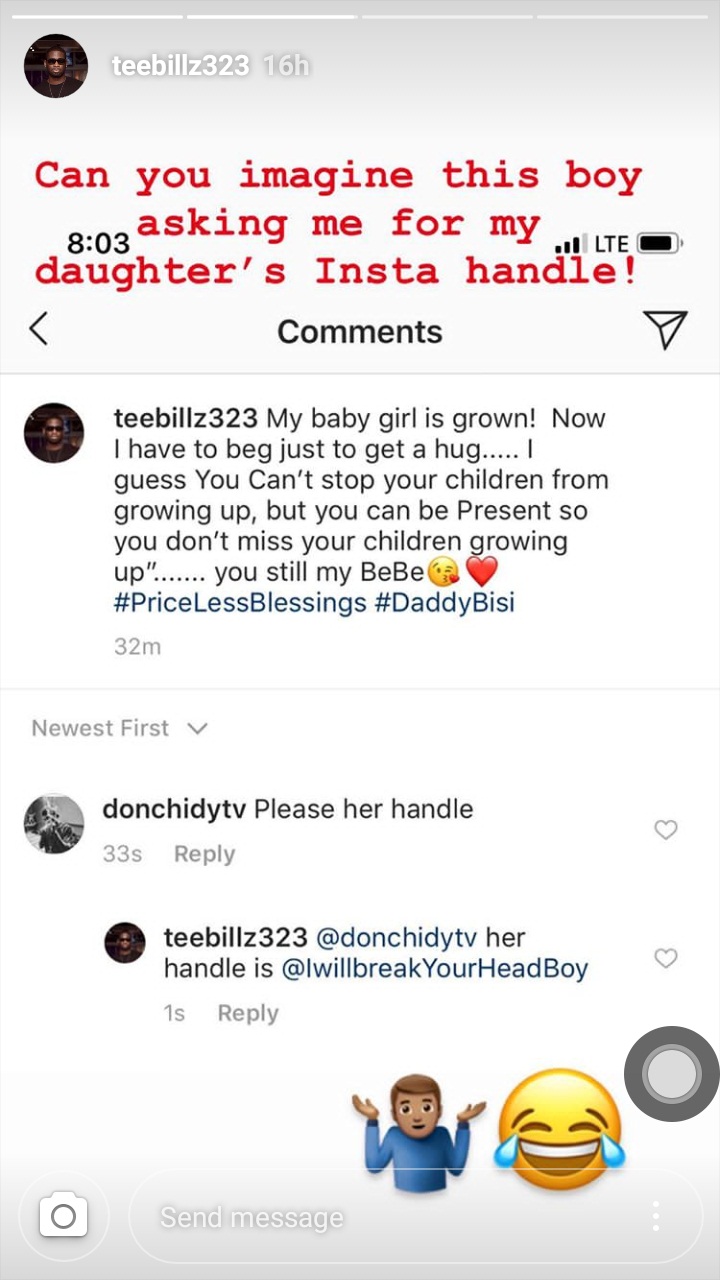
Task: Tap the back arrow in Comments header
Action: point(39,329)
